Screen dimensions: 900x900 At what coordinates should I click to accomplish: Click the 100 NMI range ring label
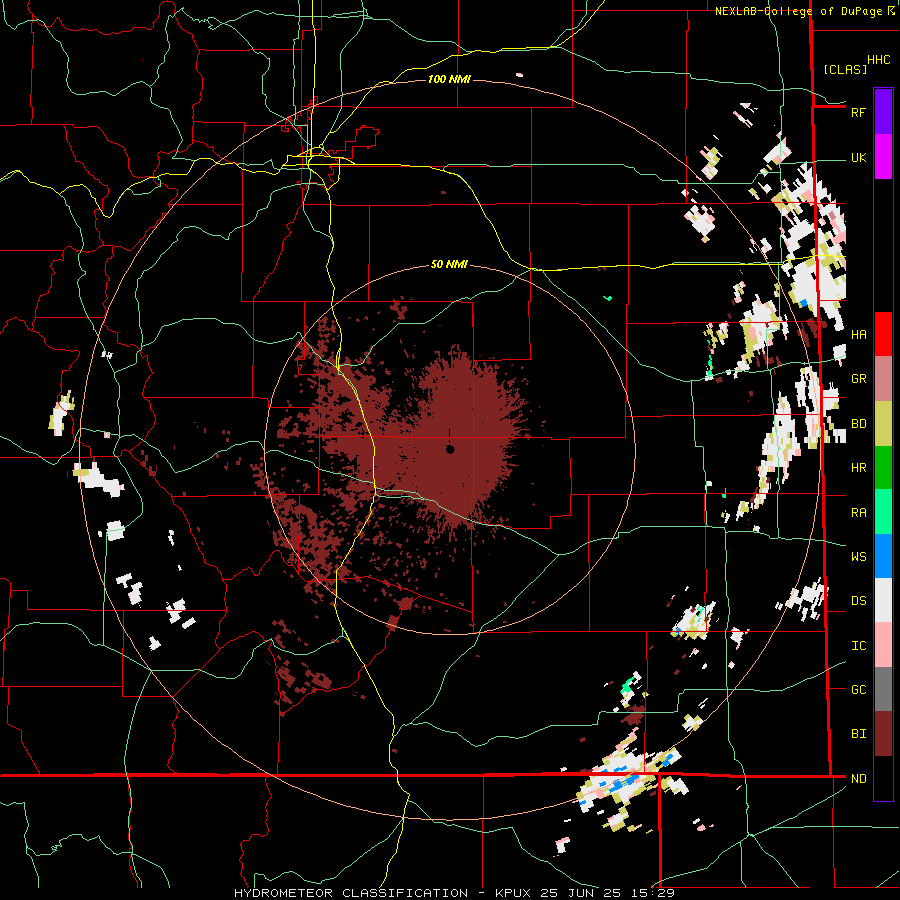coord(449,79)
